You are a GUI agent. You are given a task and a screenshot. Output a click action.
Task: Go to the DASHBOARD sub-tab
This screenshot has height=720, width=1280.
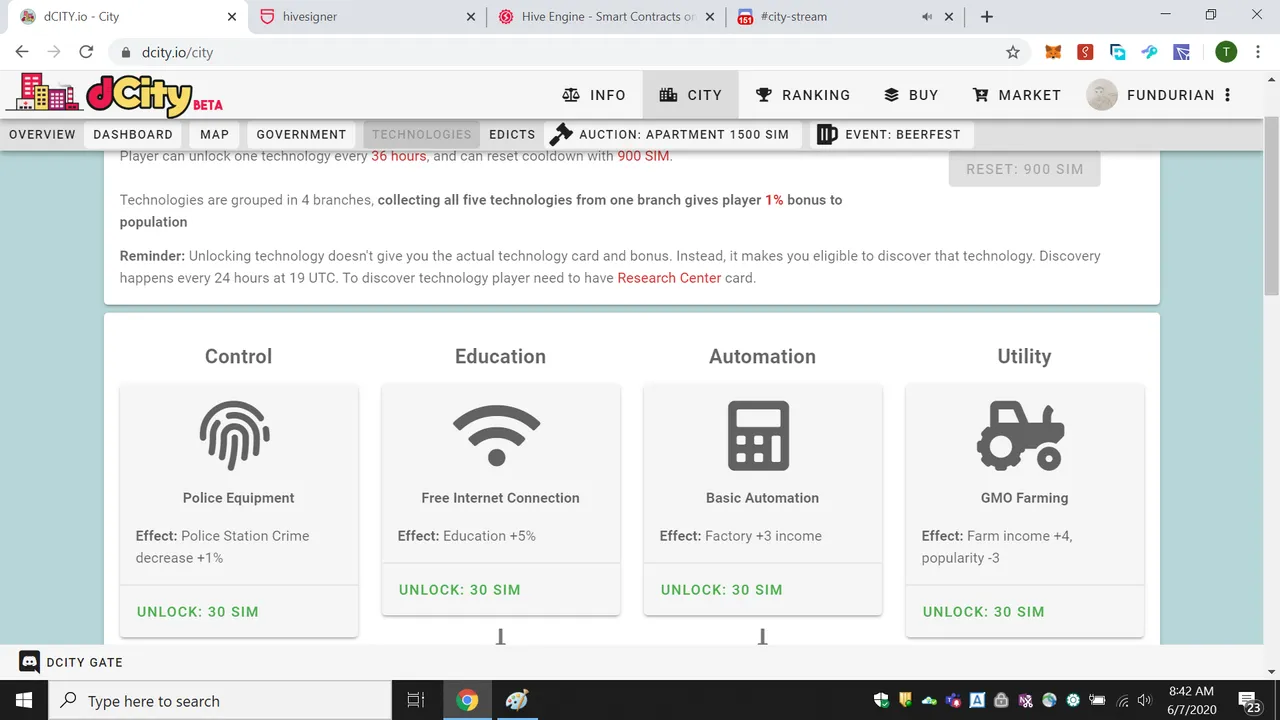click(x=133, y=134)
